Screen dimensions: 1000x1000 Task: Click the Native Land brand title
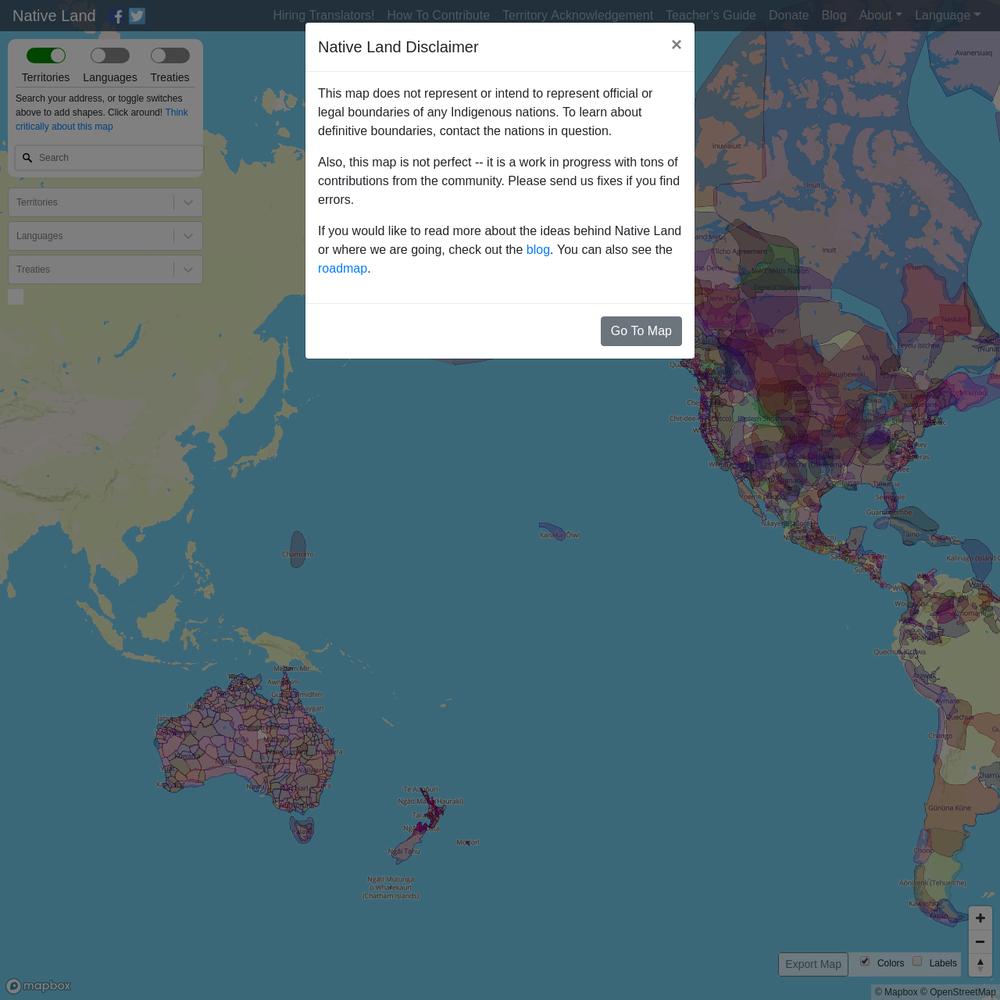pos(54,16)
